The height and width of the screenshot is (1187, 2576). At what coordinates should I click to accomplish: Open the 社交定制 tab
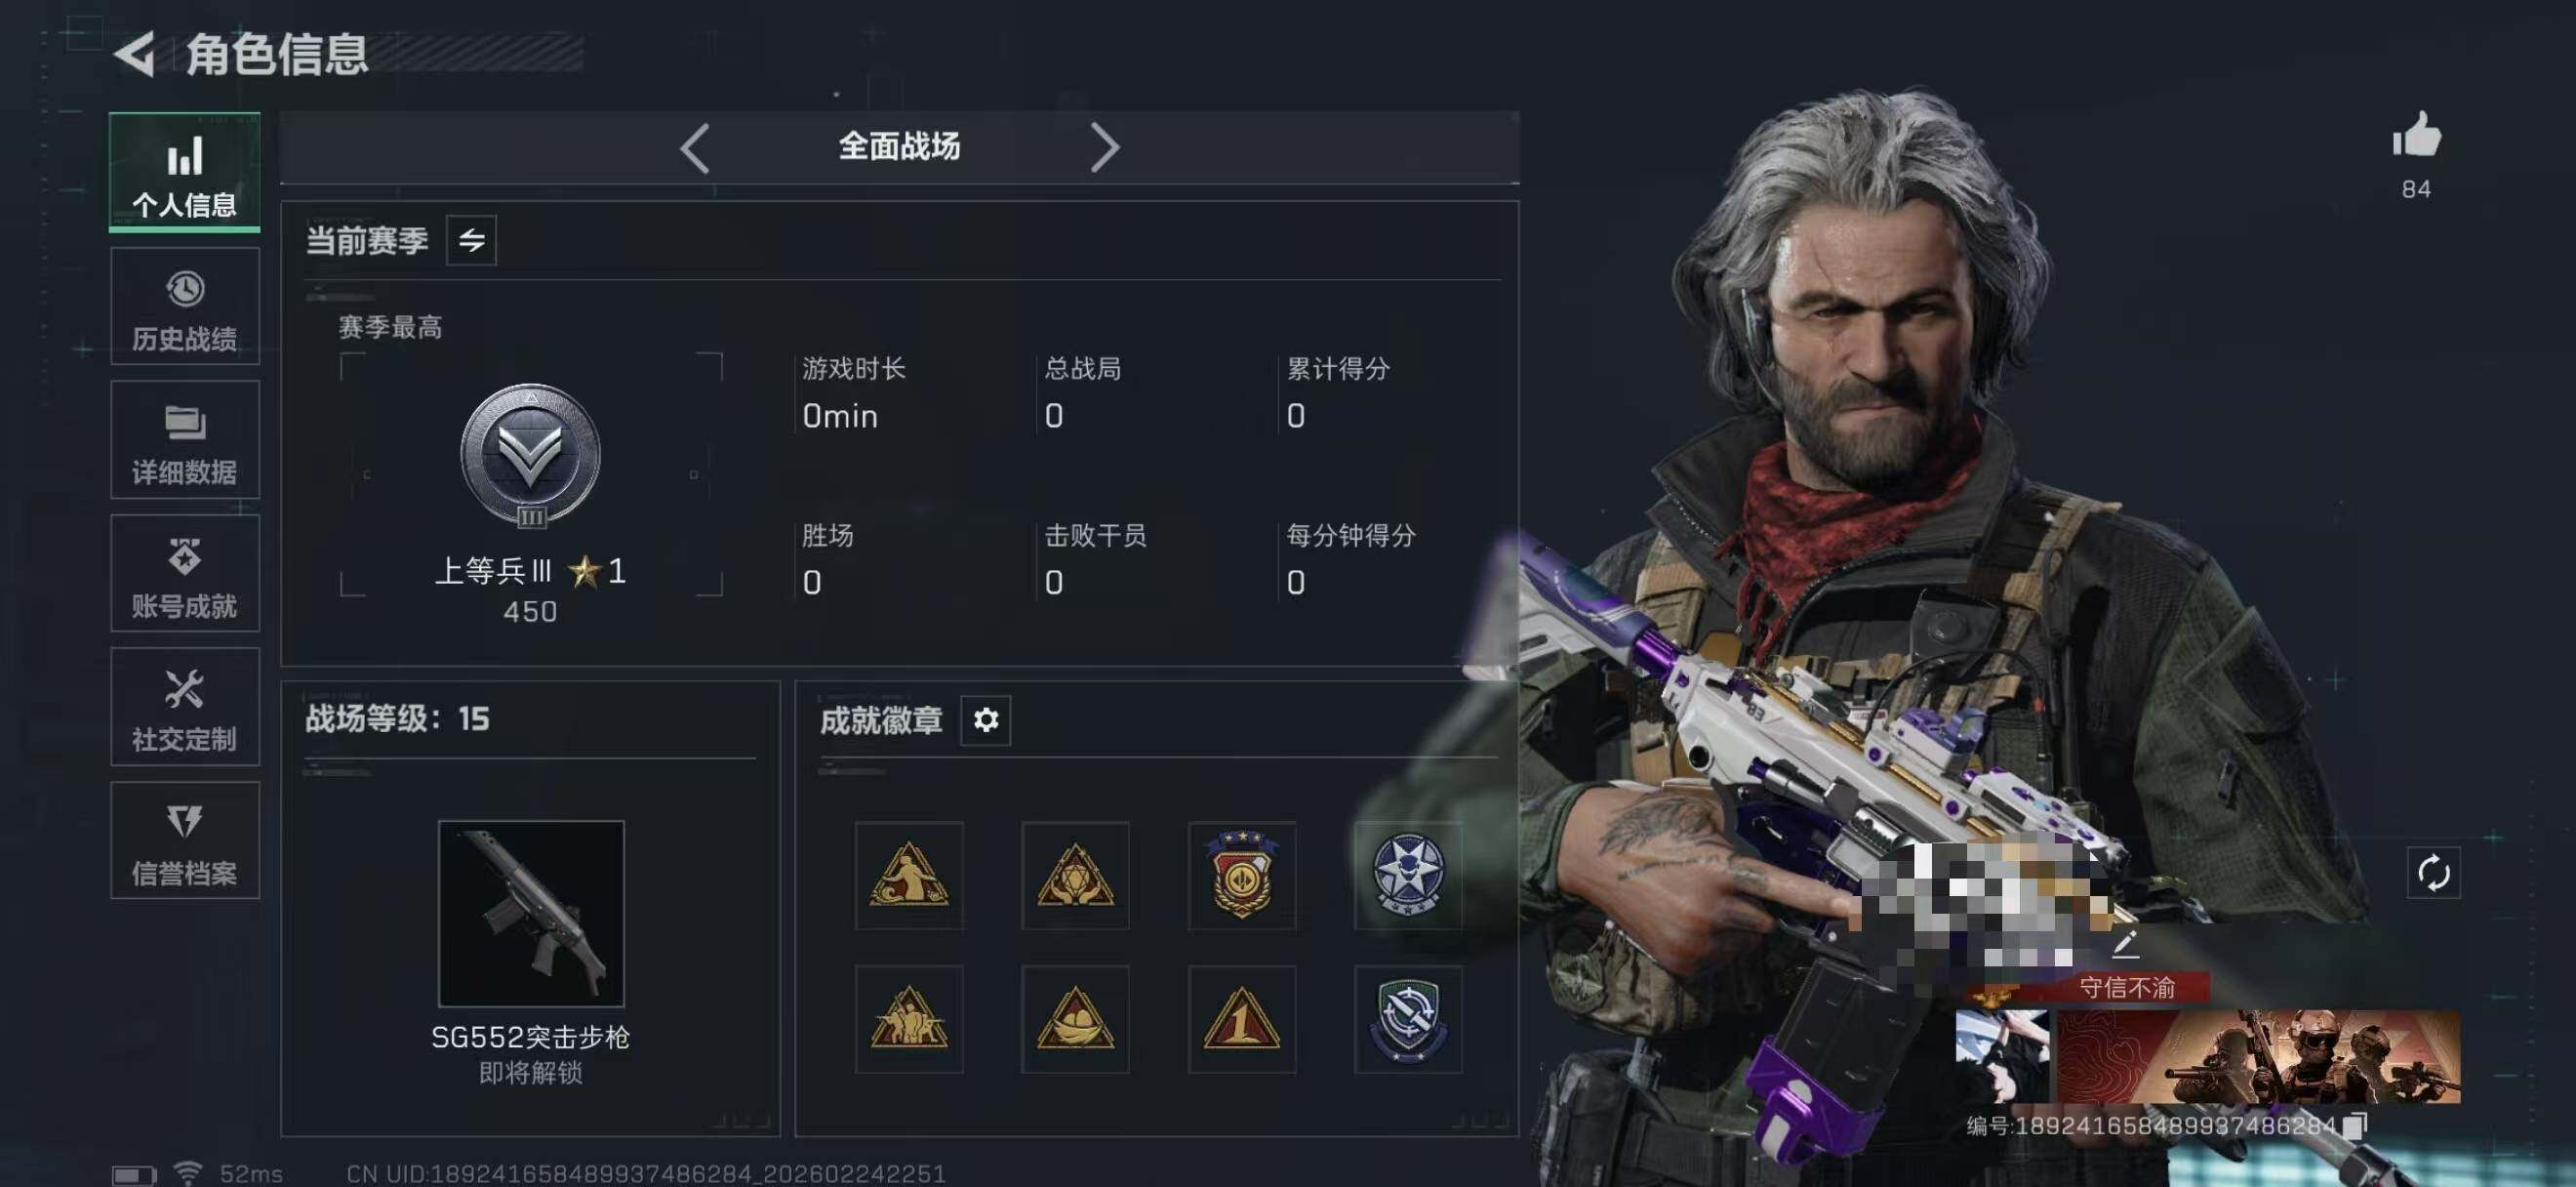pyautogui.click(x=185, y=707)
